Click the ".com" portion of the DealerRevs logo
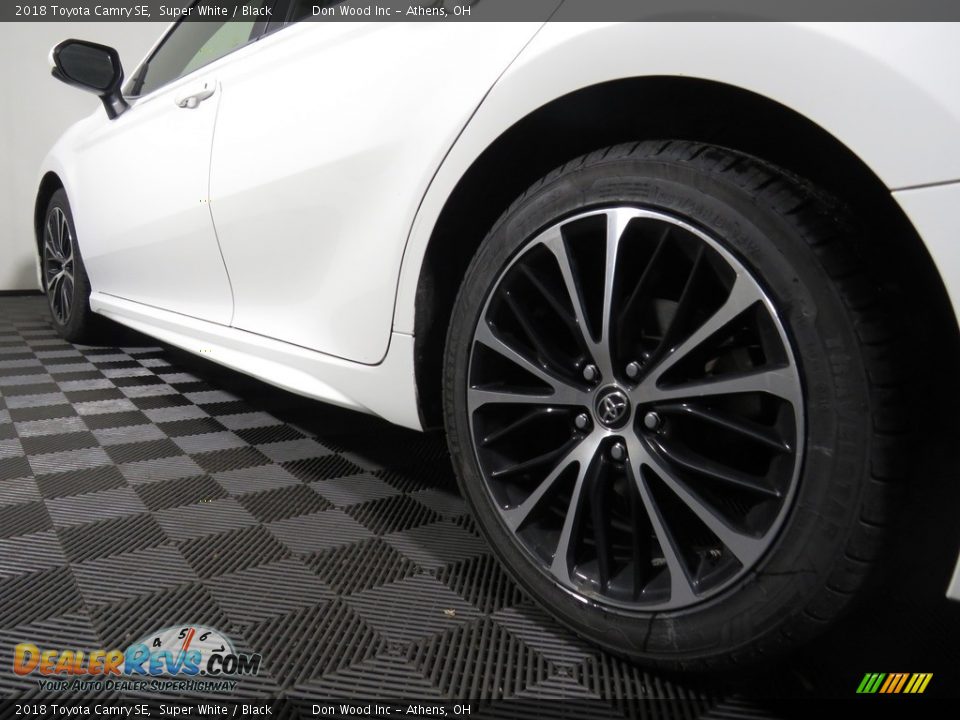960x720 pixels. pyautogui.click(x=231, y=661)
